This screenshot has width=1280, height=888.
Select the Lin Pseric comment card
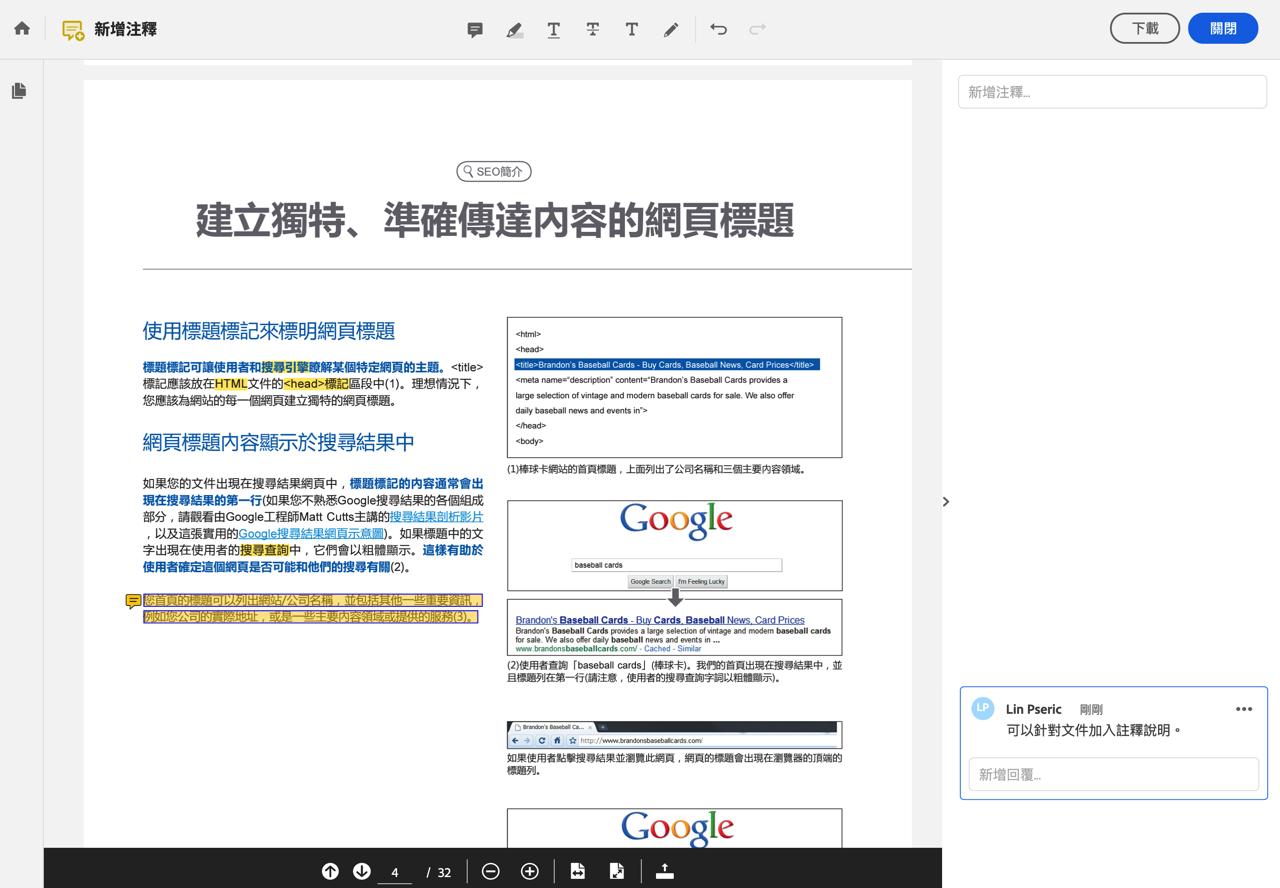click(1113, 743)
